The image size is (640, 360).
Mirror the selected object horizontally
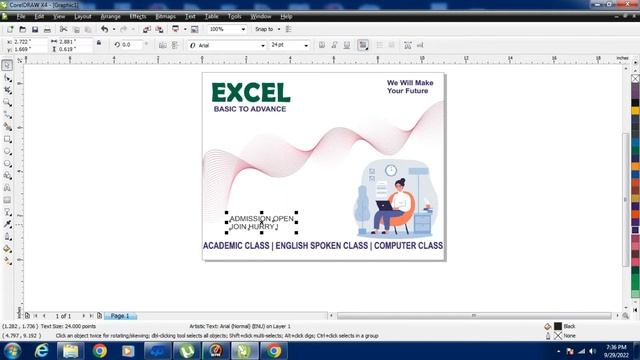click(x=162, y=45)
